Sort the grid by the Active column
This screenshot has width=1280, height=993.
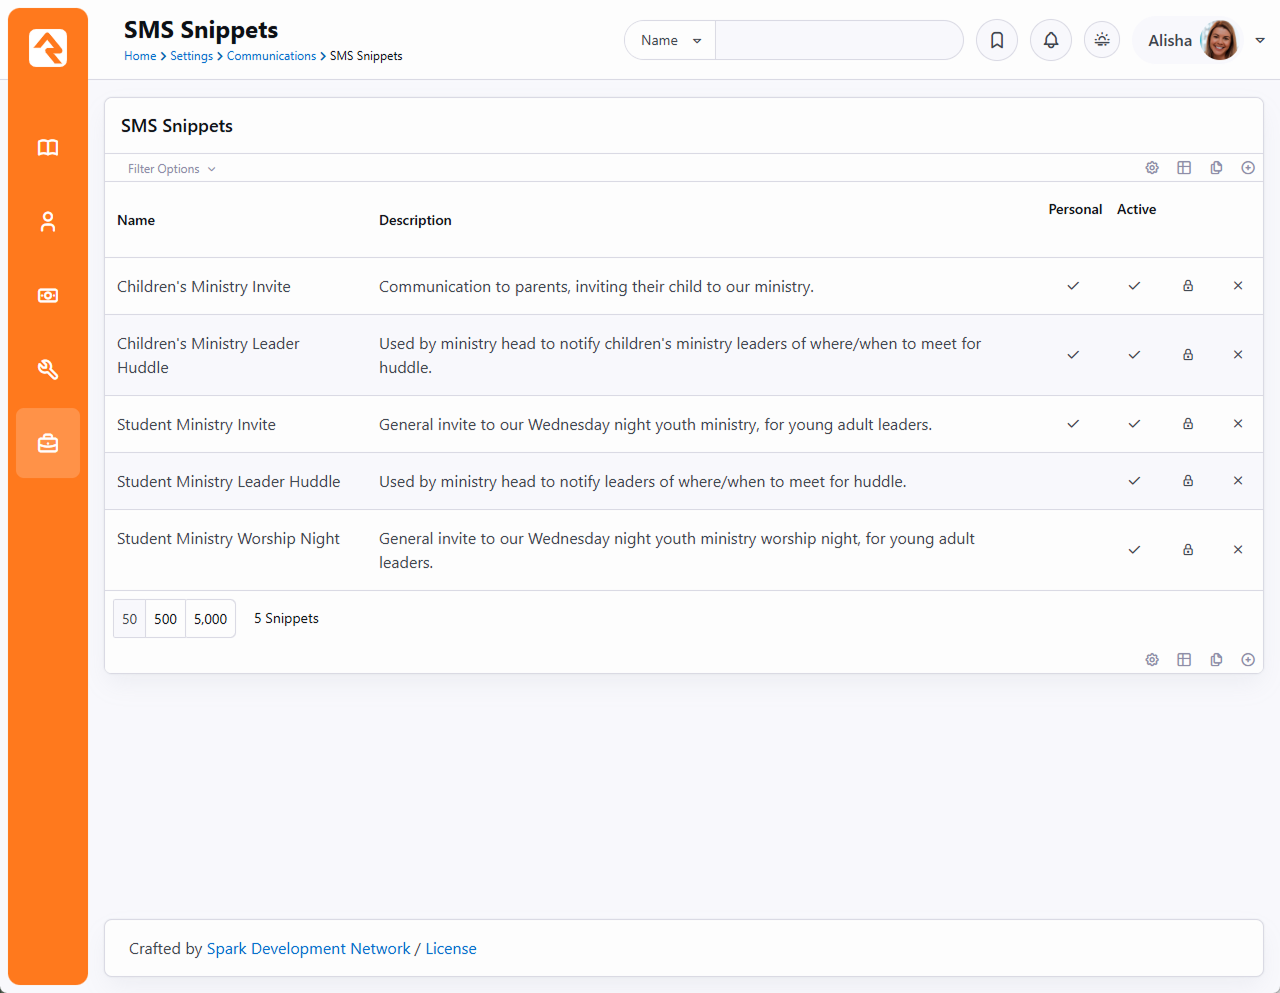[1136, 209]
